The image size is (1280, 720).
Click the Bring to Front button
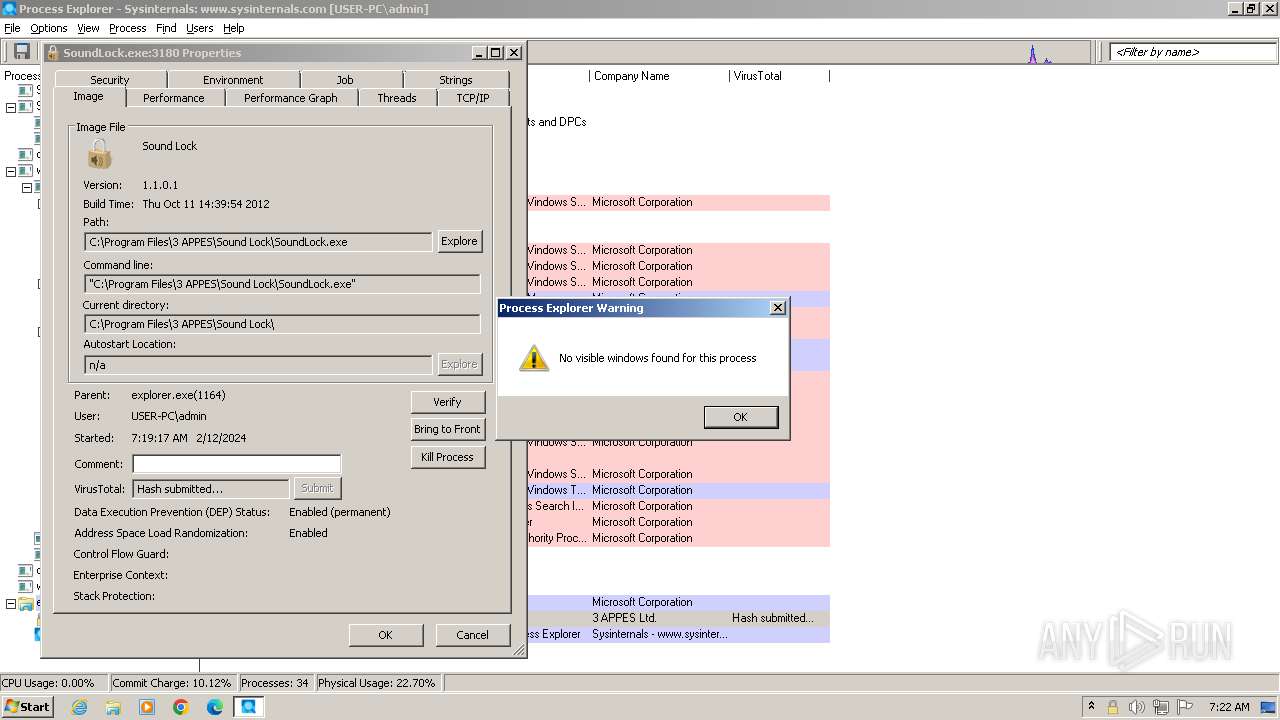pyautogui.click(x=447, y=429)
